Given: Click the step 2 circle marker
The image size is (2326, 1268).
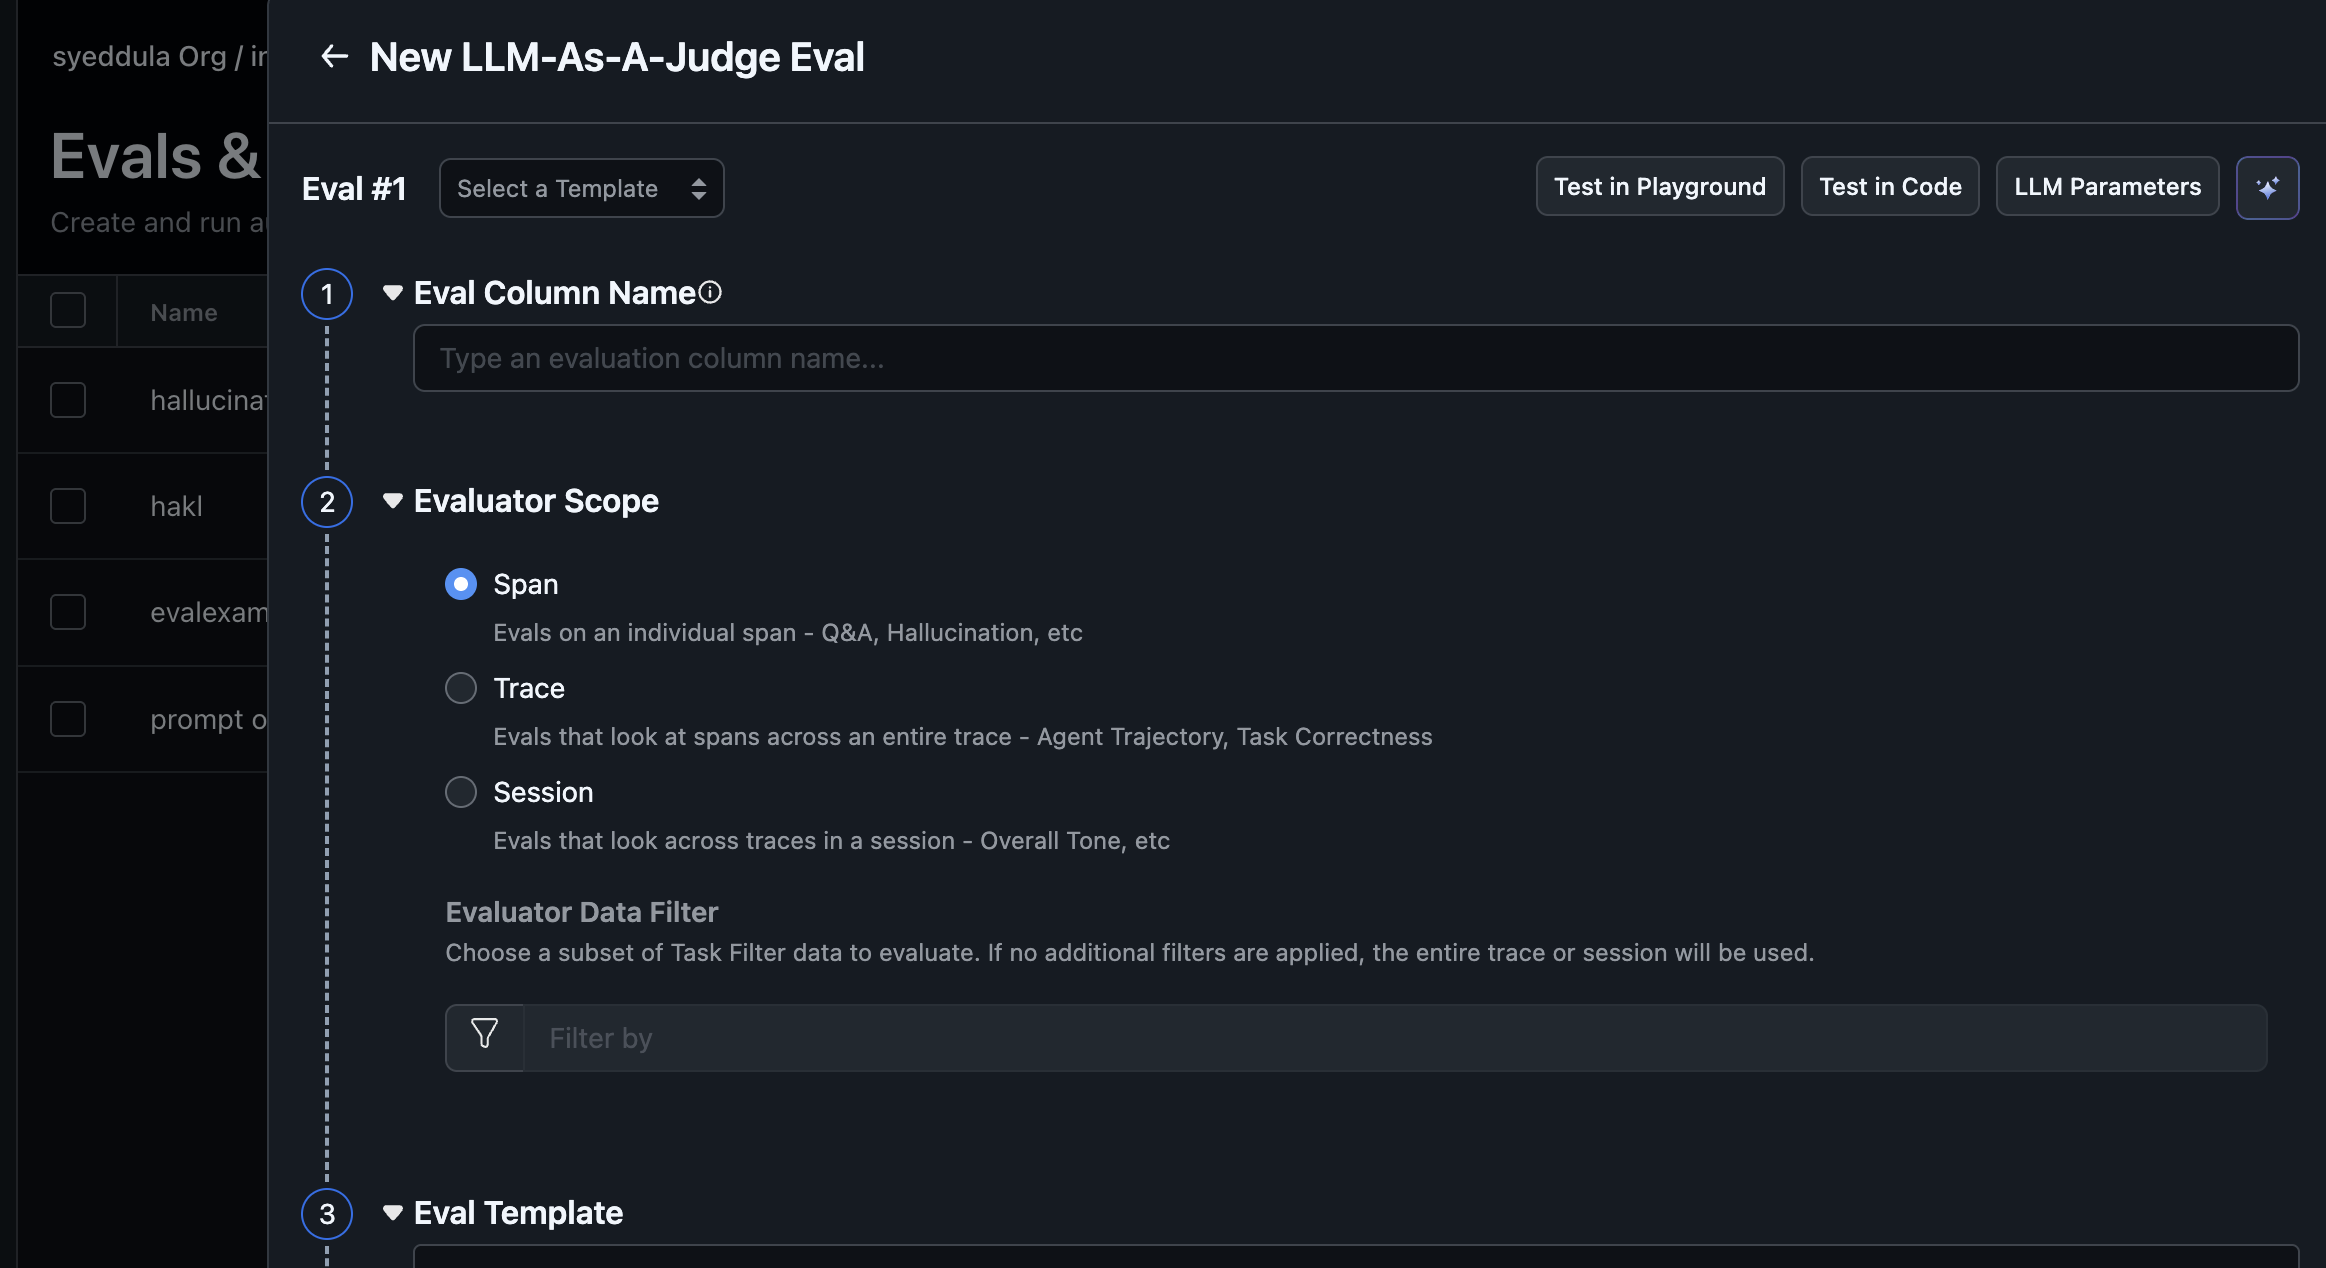Looking at the screenshot, I should click(x=327, y=502).
